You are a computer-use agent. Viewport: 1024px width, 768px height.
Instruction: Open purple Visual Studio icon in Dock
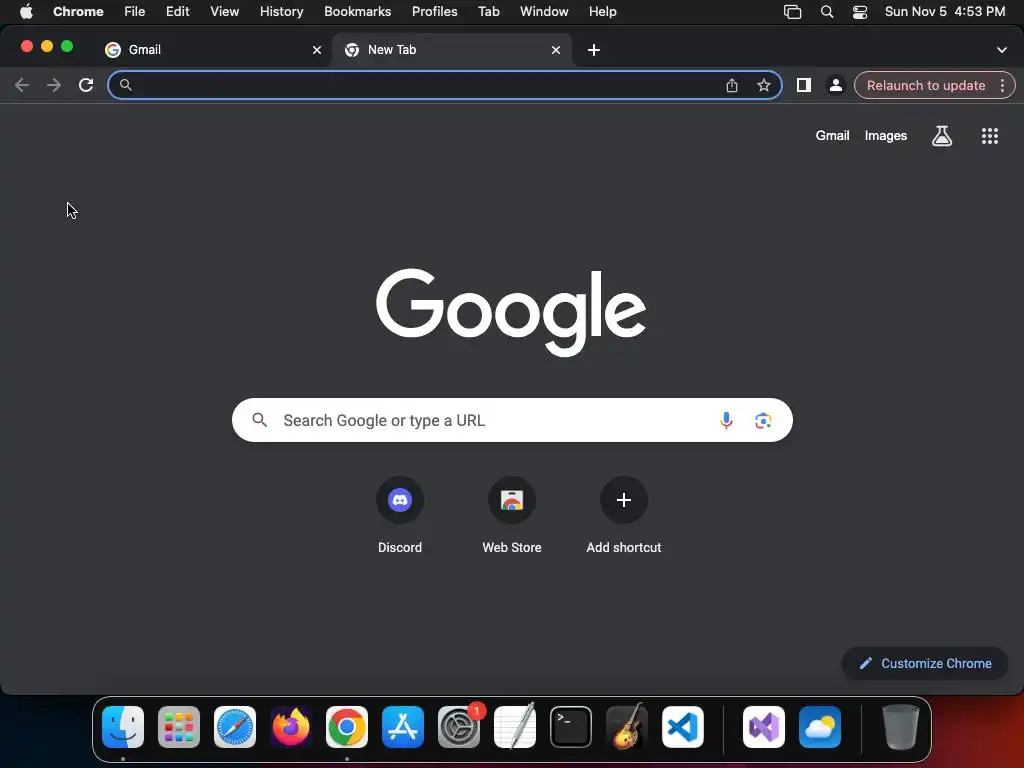(763, 727)
